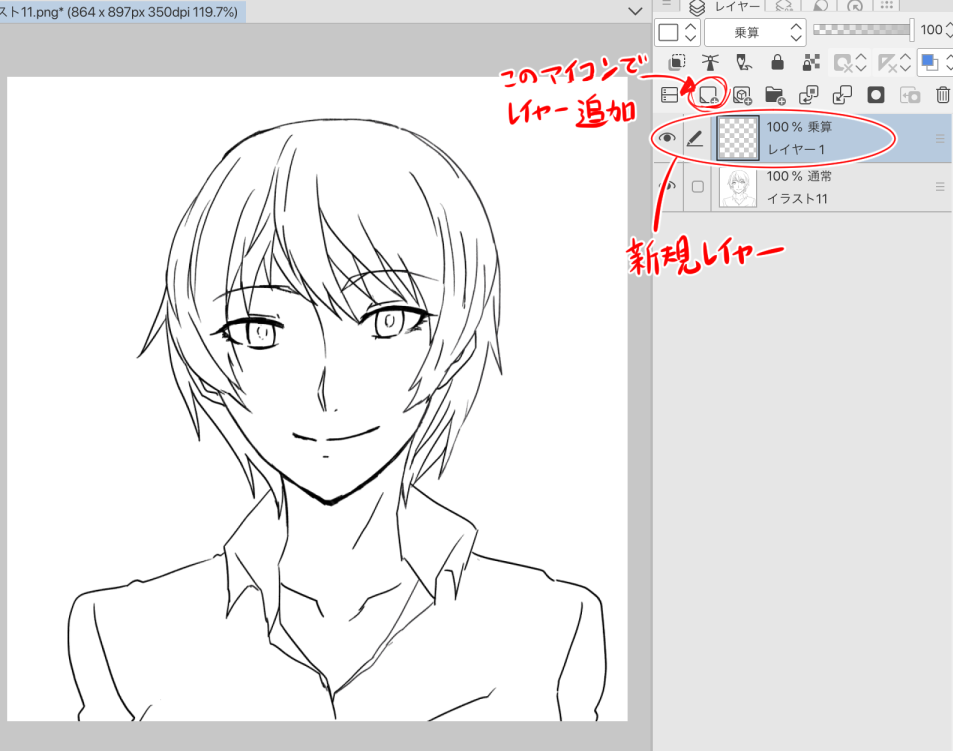Screen dimensions: 953x751
Task: Toggle the lock layer padlock
Action: [x=777, y=62]
